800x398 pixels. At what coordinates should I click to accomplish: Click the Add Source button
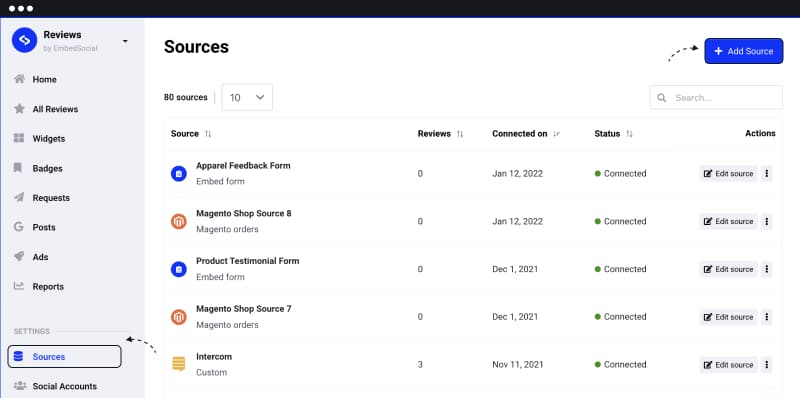pos(743,51)
